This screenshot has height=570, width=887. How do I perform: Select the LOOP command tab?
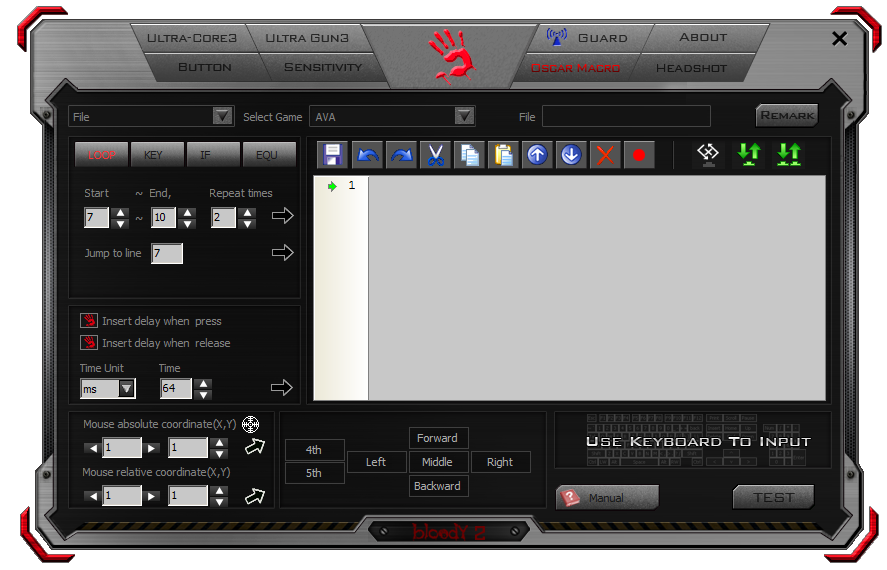102,154
